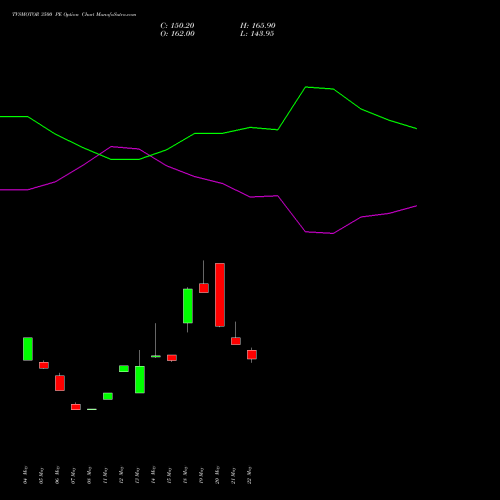500x500 pixels.
Task: Click the 04 May date label
Action: coord(26,475)
